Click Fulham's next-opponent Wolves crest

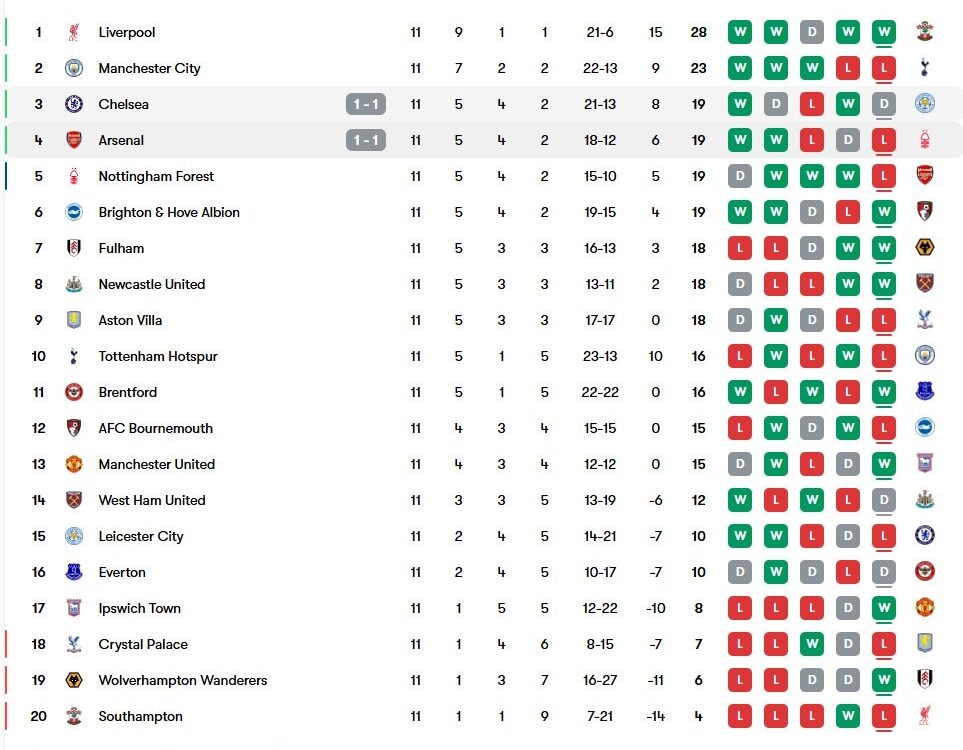point(924,248)
